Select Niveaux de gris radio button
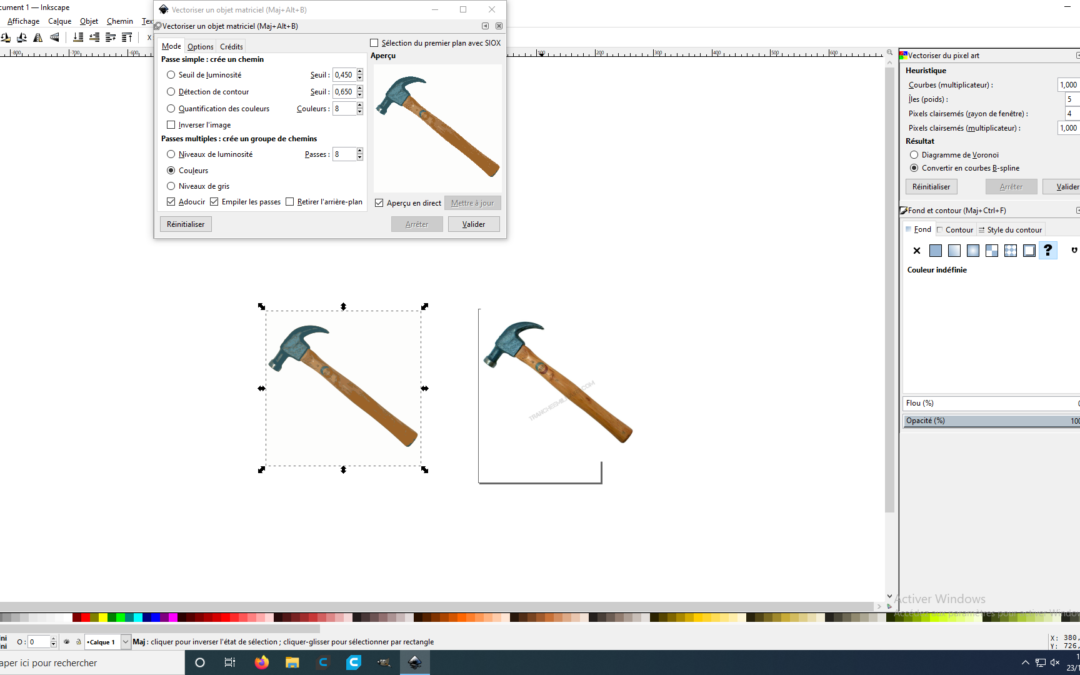 (171, 186)
